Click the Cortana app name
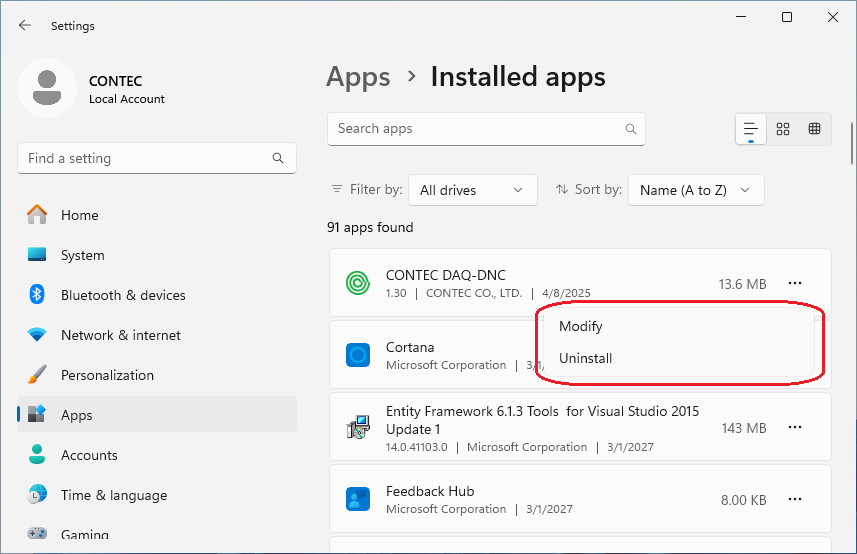Screen dimensions: 857x554 click(x=410, y=347)
